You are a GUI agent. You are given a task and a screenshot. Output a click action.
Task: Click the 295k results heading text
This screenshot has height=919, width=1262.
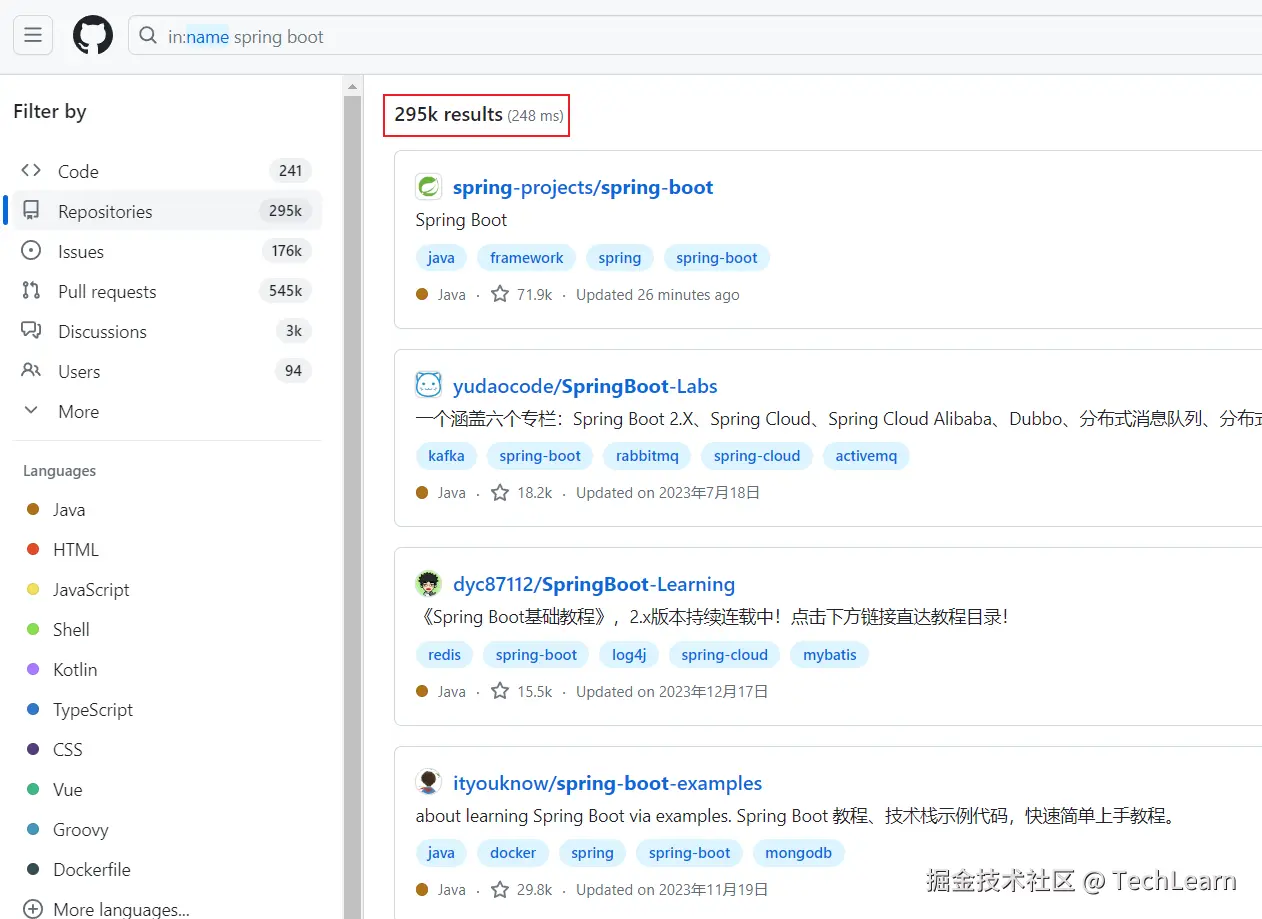click(449, 114)
